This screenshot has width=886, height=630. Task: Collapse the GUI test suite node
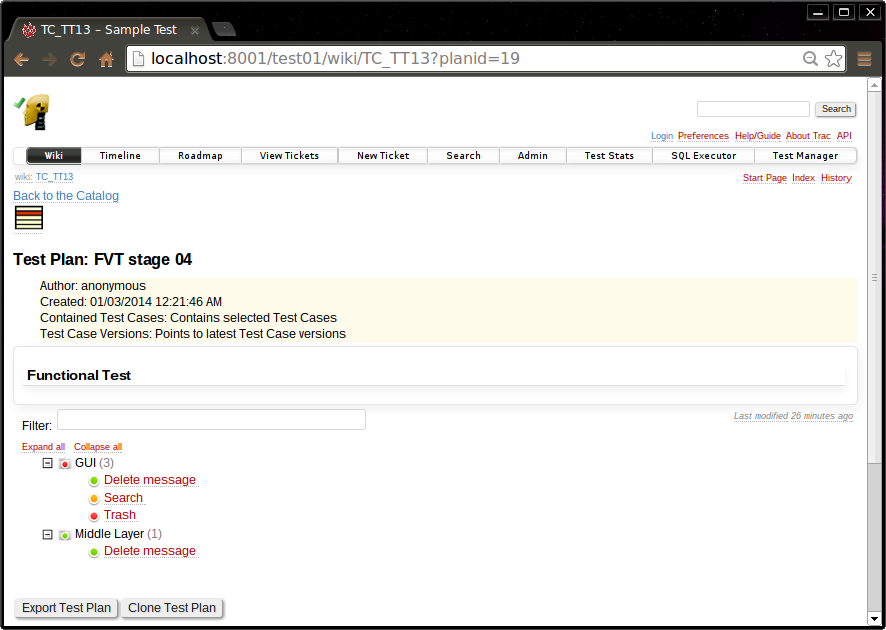[x=47, y=463]
